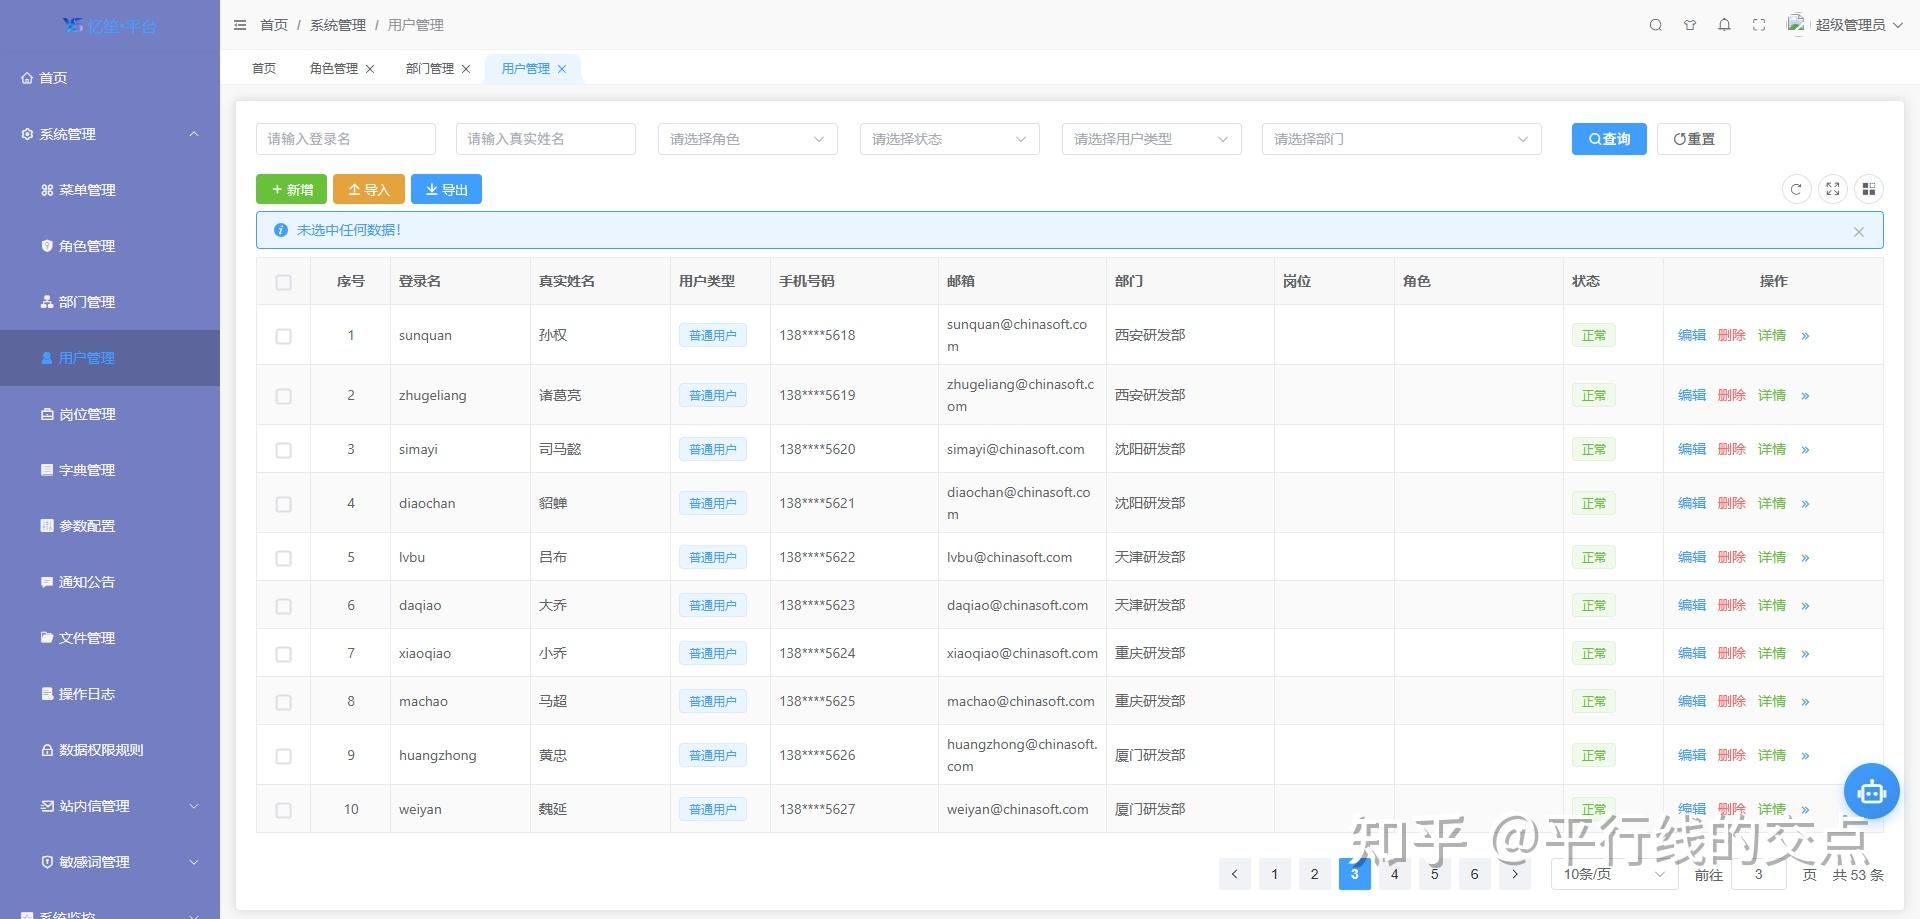The height and width of the screenshot is (919, 1920).
Task: Close the 角色管理 tab
Action: 370,69
